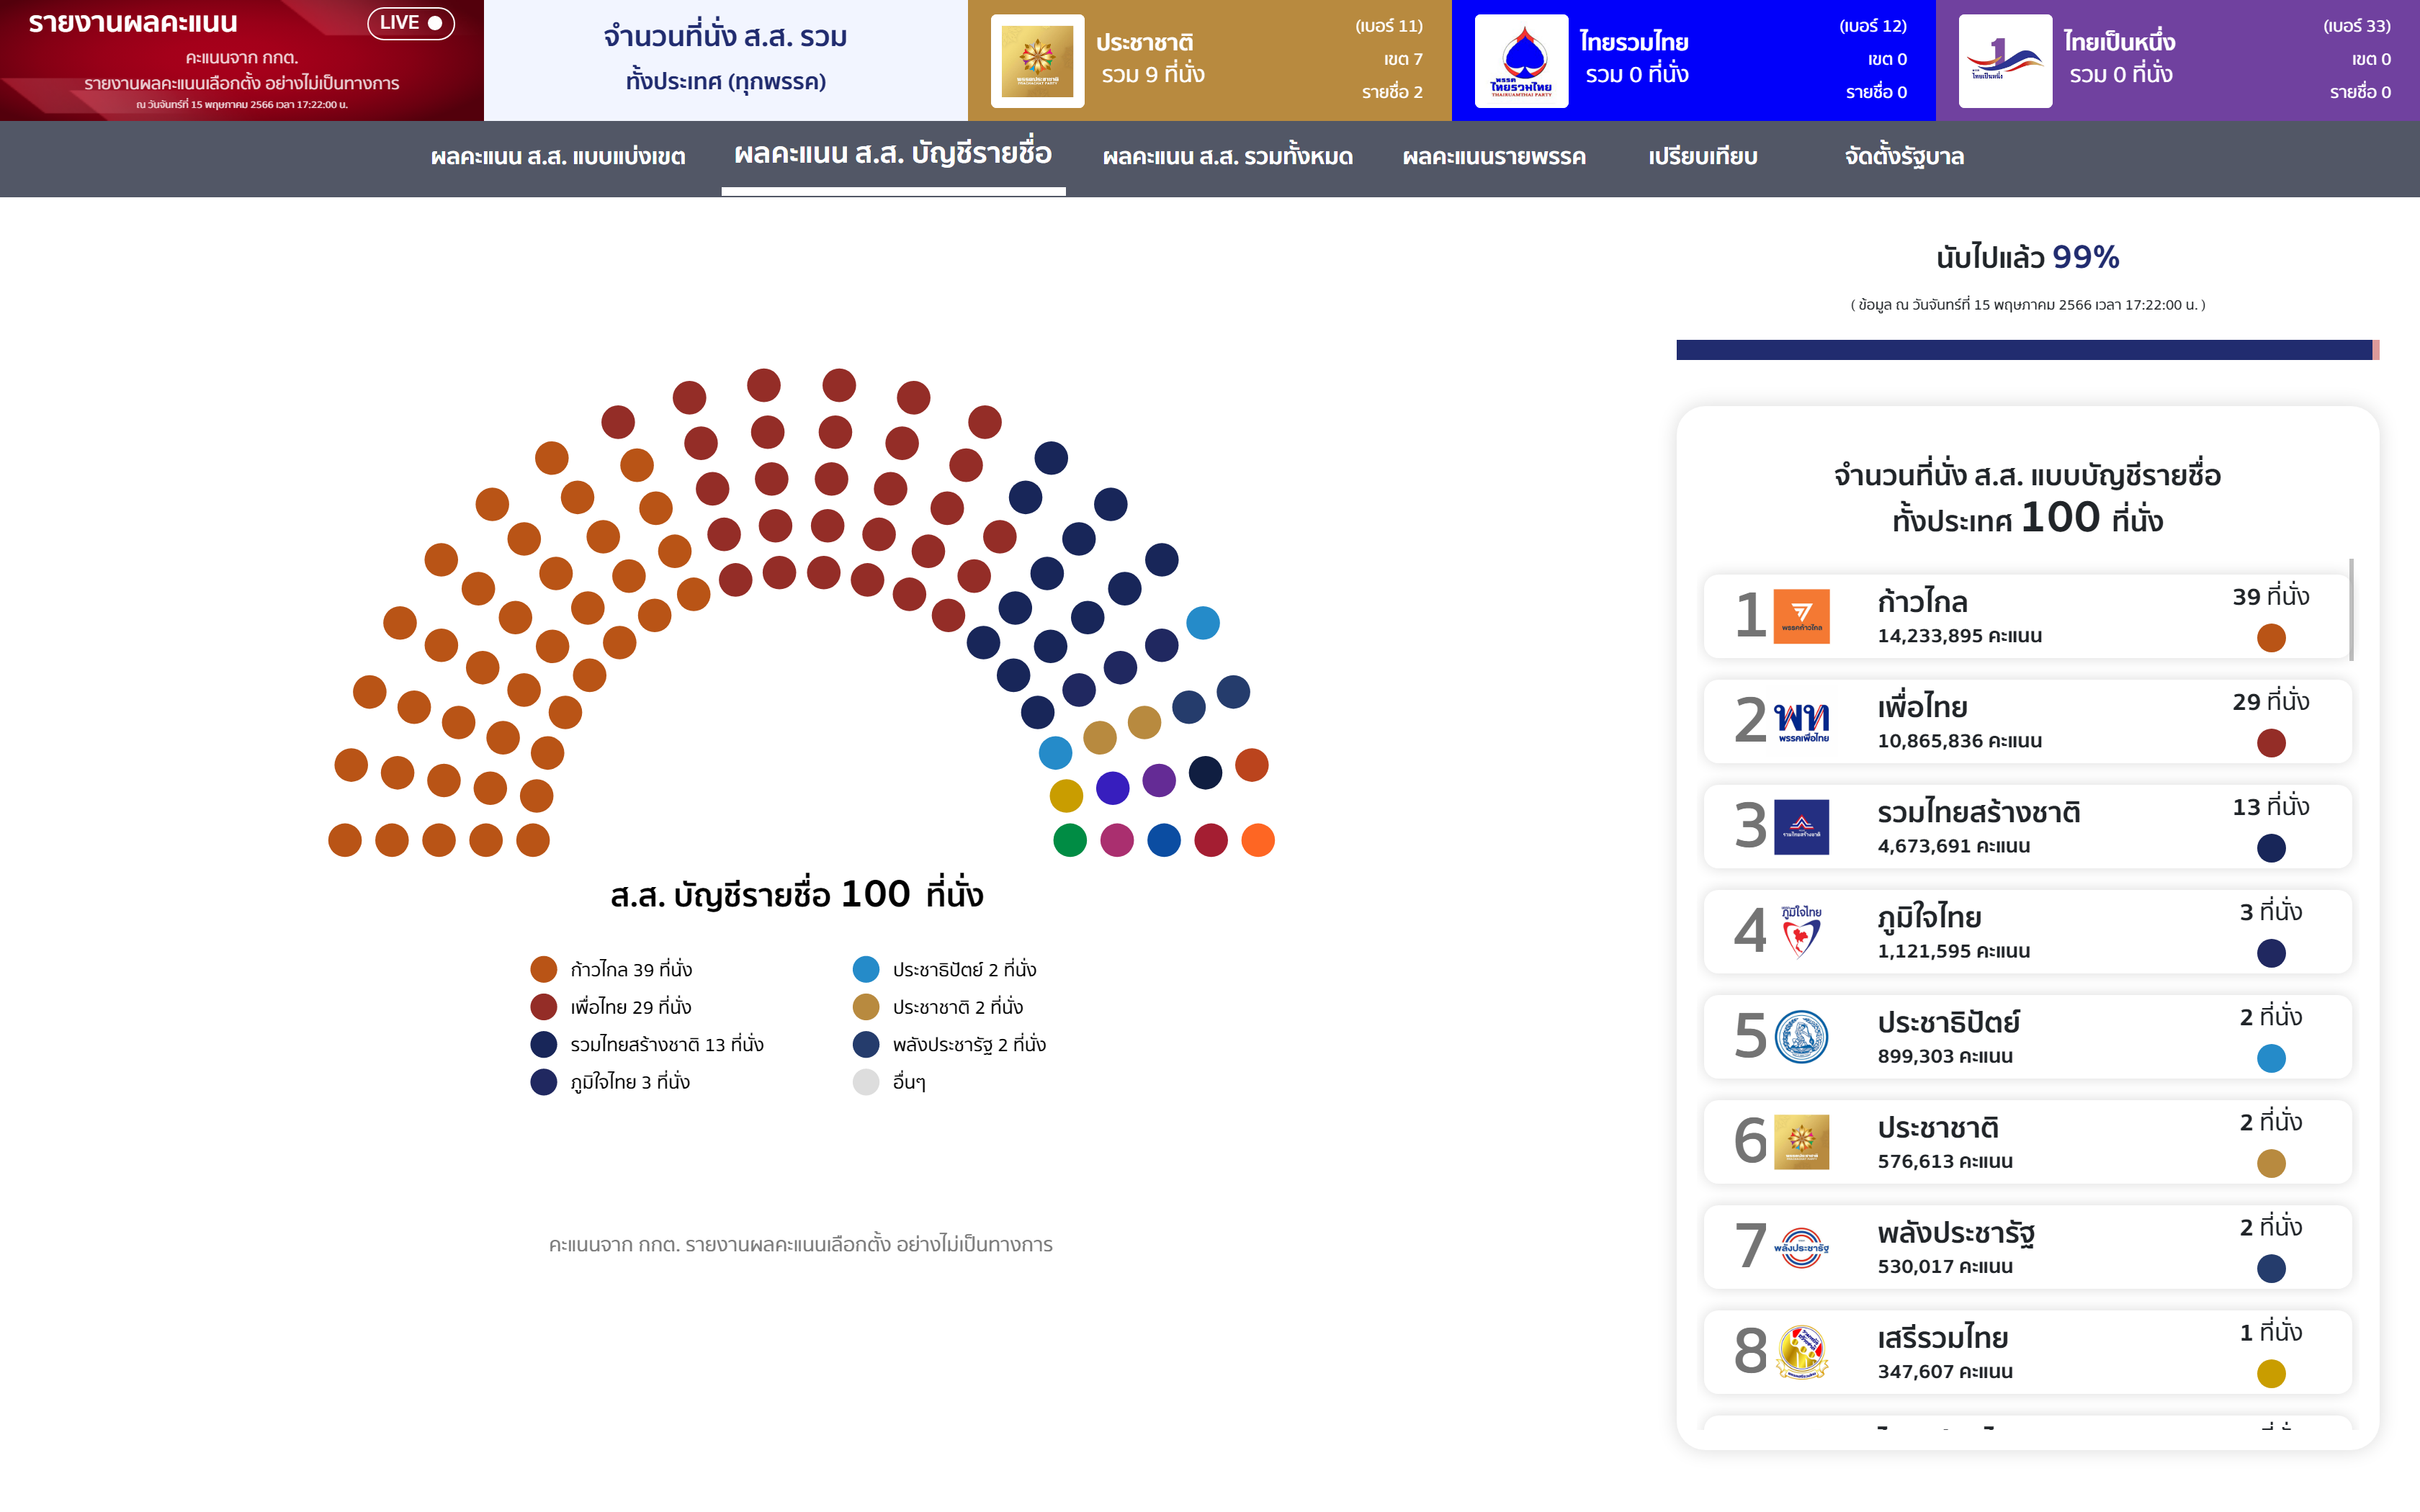
Task: Switch to ผลคะแนน ส.ส. รวมทั้งหมด tab
Action: pos(1227,157)
